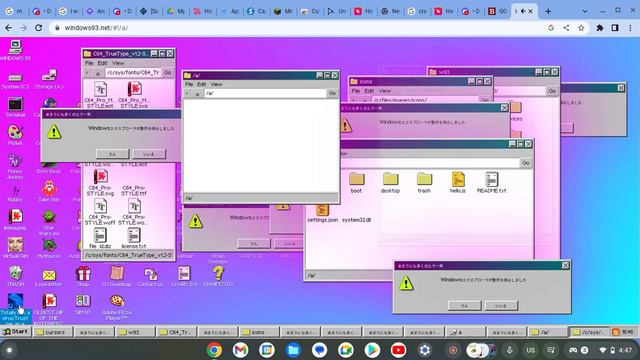Open the Robby desktop icon
Screen dimensions: 640x360
point(15,194)
